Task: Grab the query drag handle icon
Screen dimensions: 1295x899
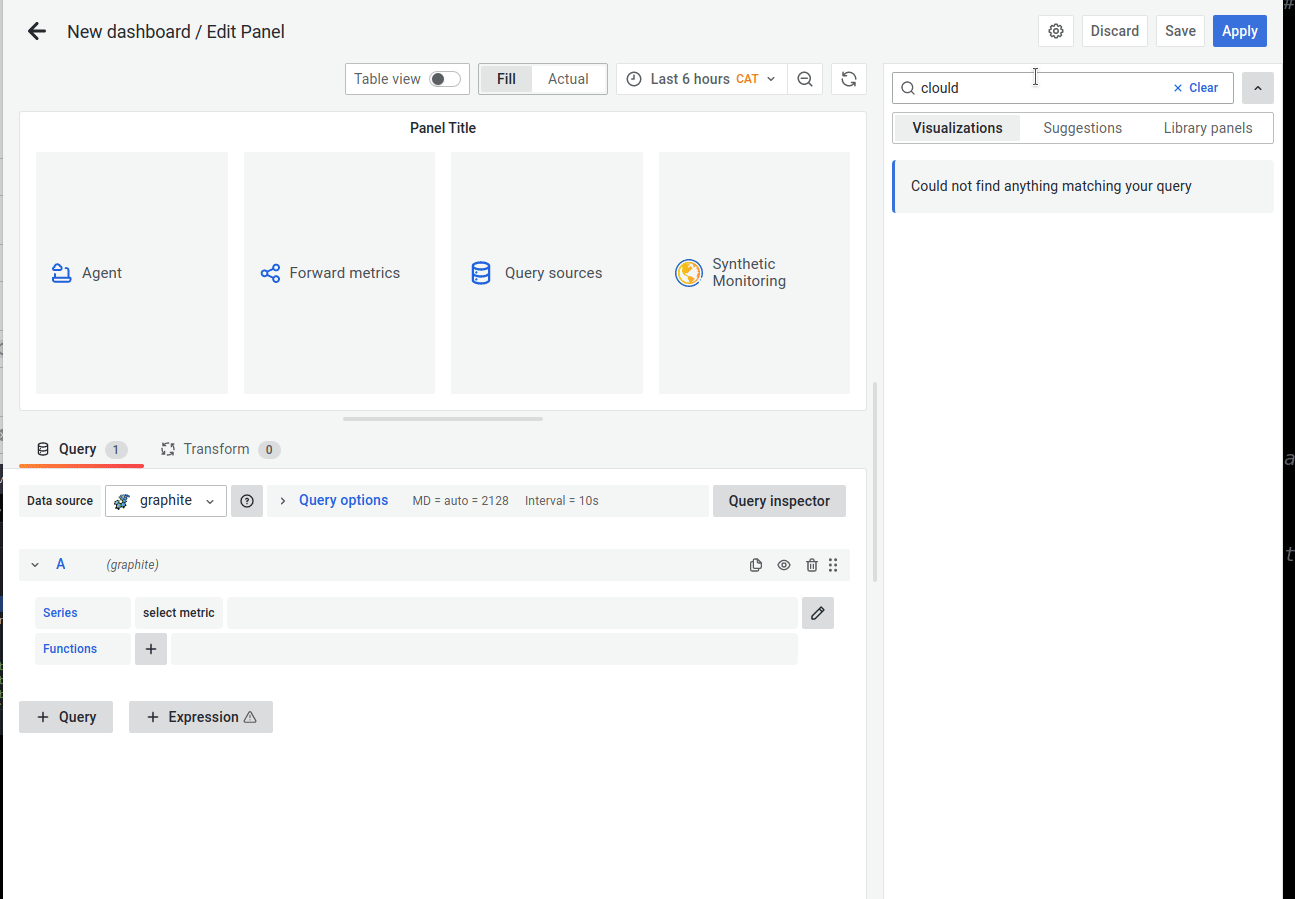Action: [x=833, y=564]
